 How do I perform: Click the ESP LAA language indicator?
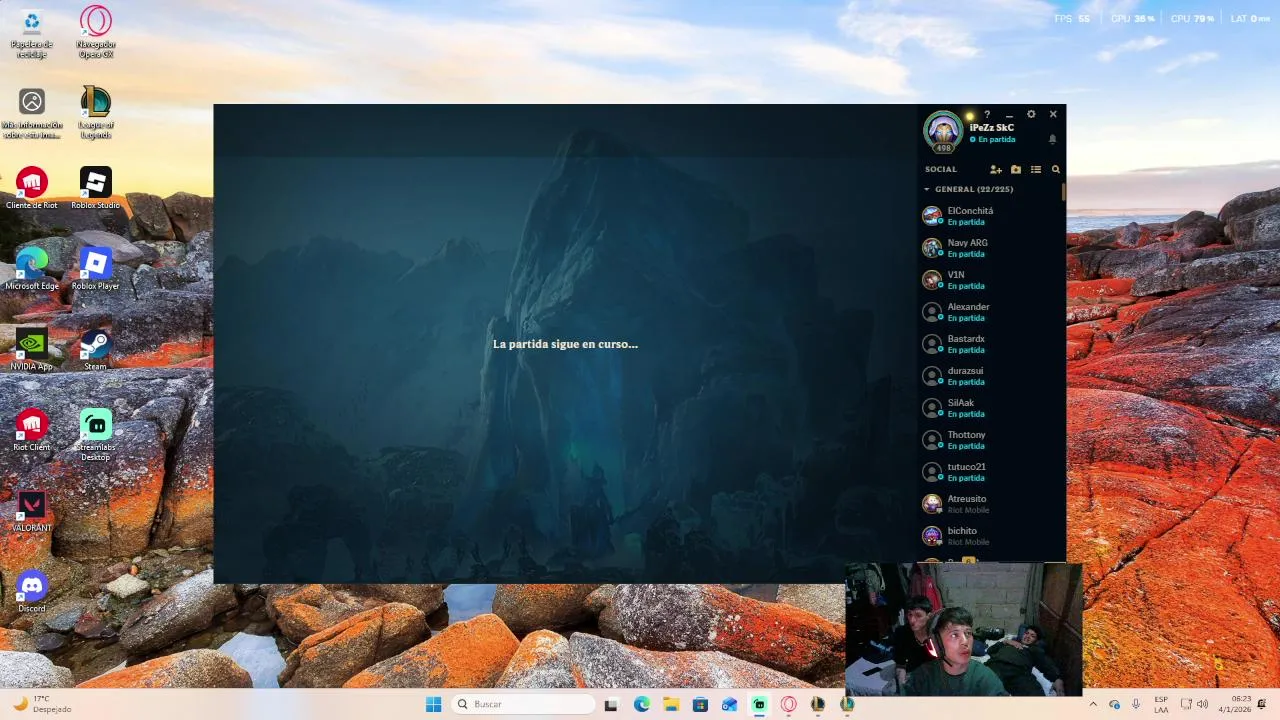tap(1161, 704)
